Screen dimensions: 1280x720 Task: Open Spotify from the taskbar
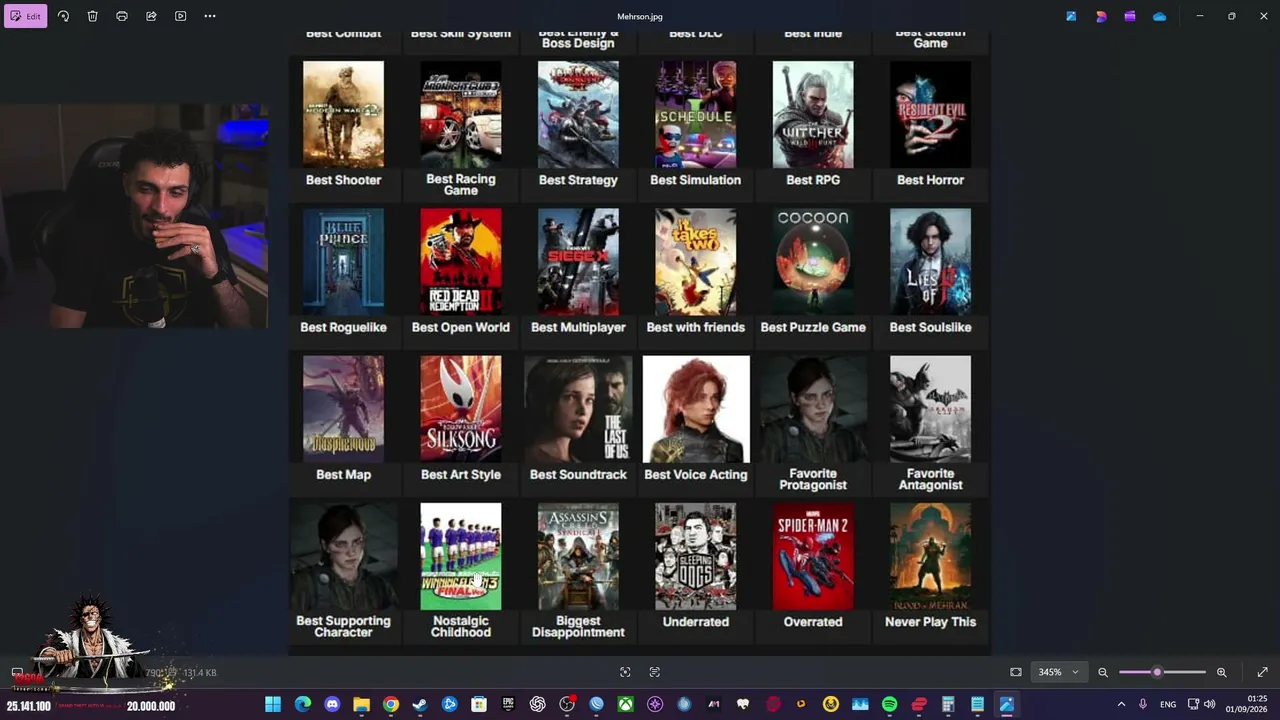pyautogui.click(x=889, y=705)
